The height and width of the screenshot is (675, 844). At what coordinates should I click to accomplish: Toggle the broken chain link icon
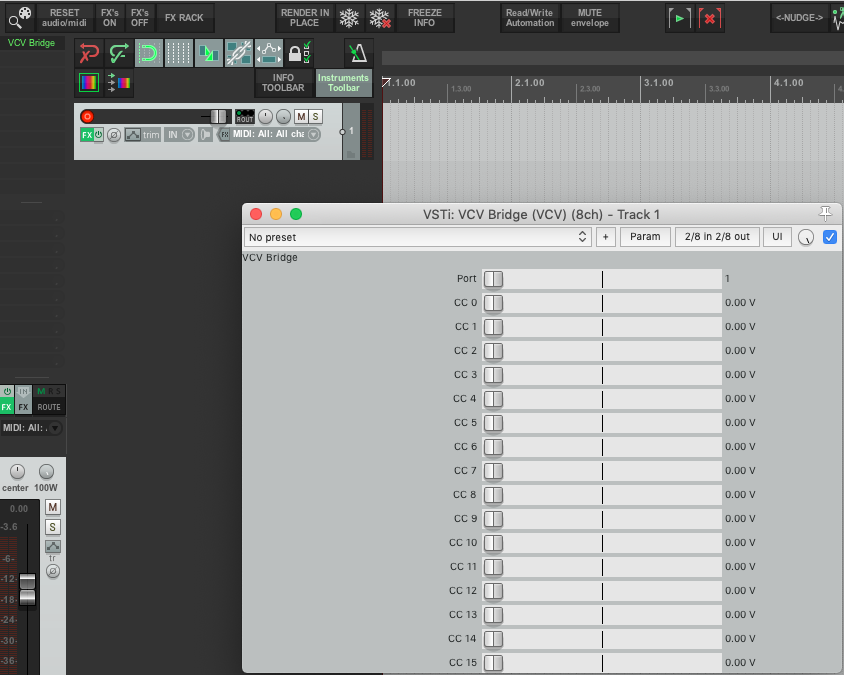[239, 53]
